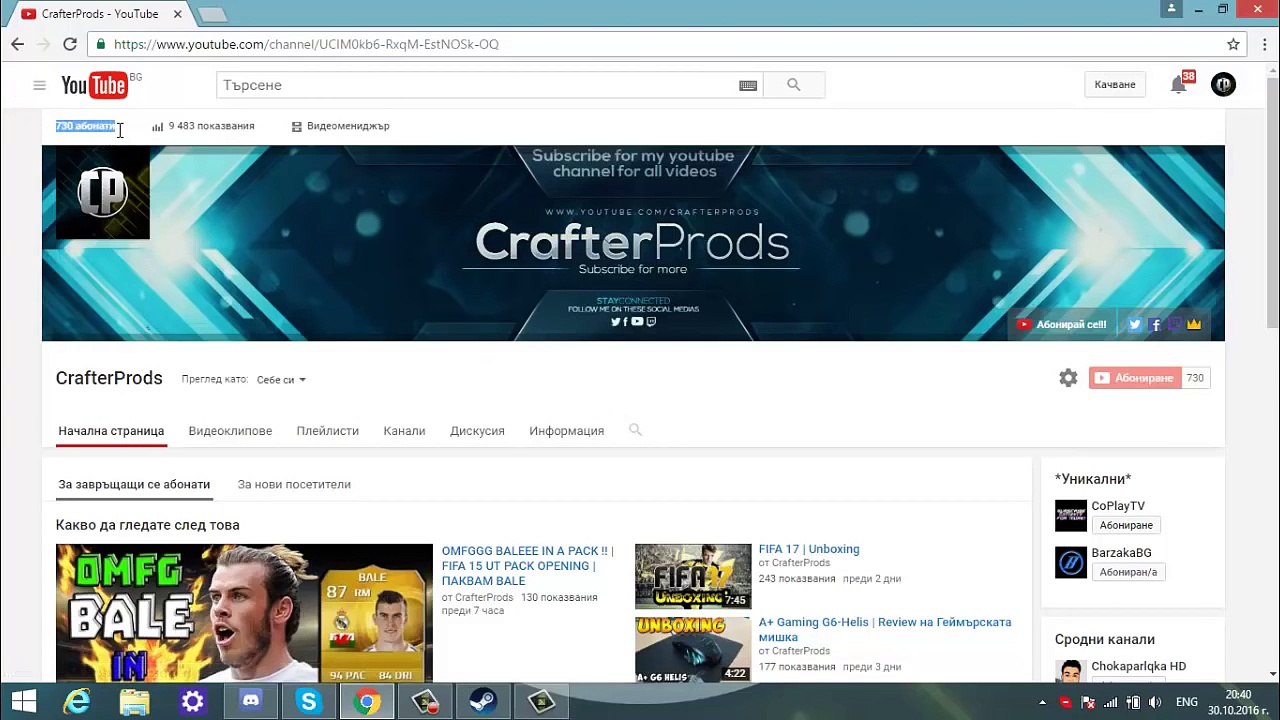
Task: Click the FIFA 17 Unboxing thumbnail
Action: click(693, 576)
